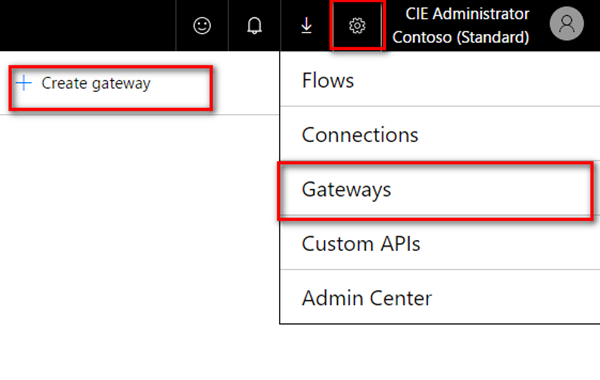Click the smiley face feedback icon
The height and width of the screenshot is (380, 600).
[202, 26]
